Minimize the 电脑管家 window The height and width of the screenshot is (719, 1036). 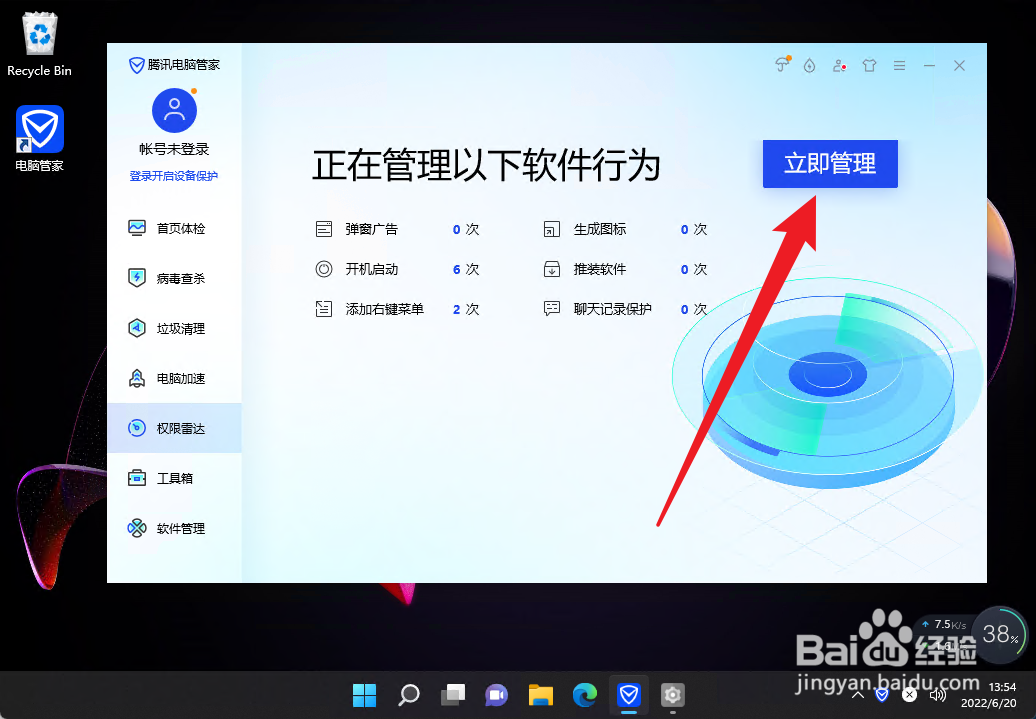click(929, 65)
